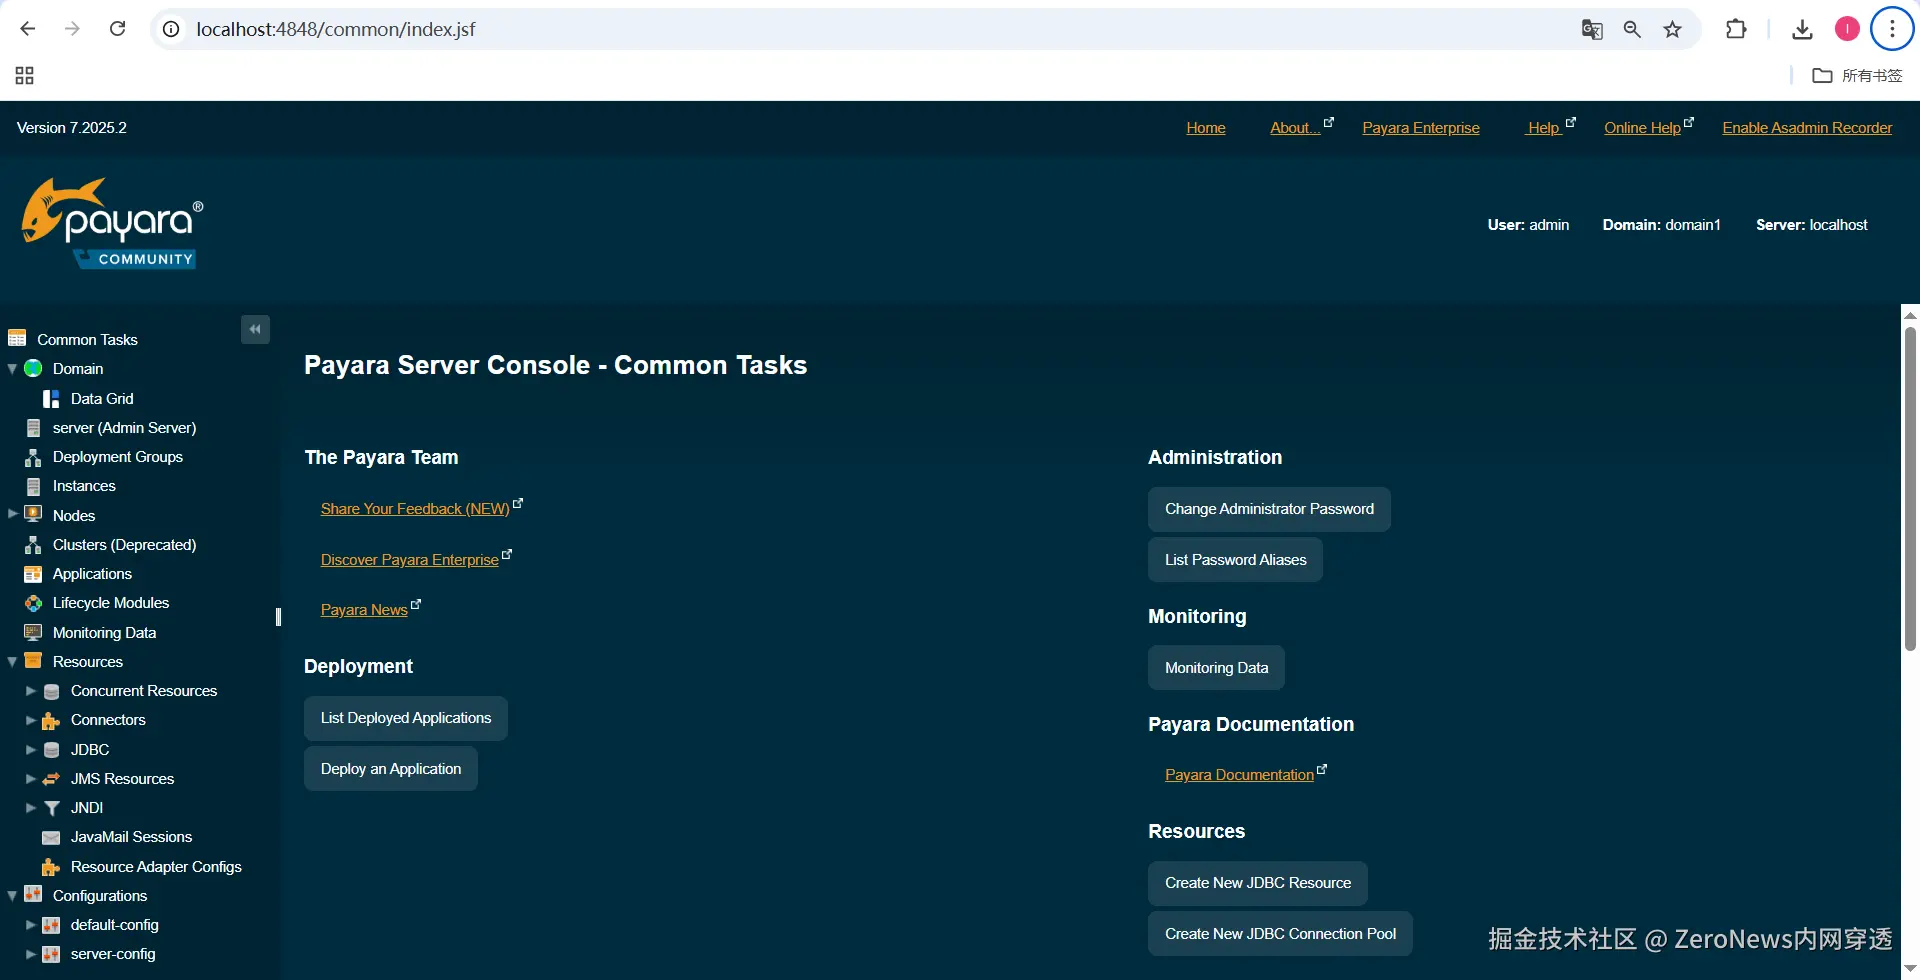Viewport: 1920px width, 980px height.
Task: Collapse the left navigation sidebar
Action: (x=255, y=329)
